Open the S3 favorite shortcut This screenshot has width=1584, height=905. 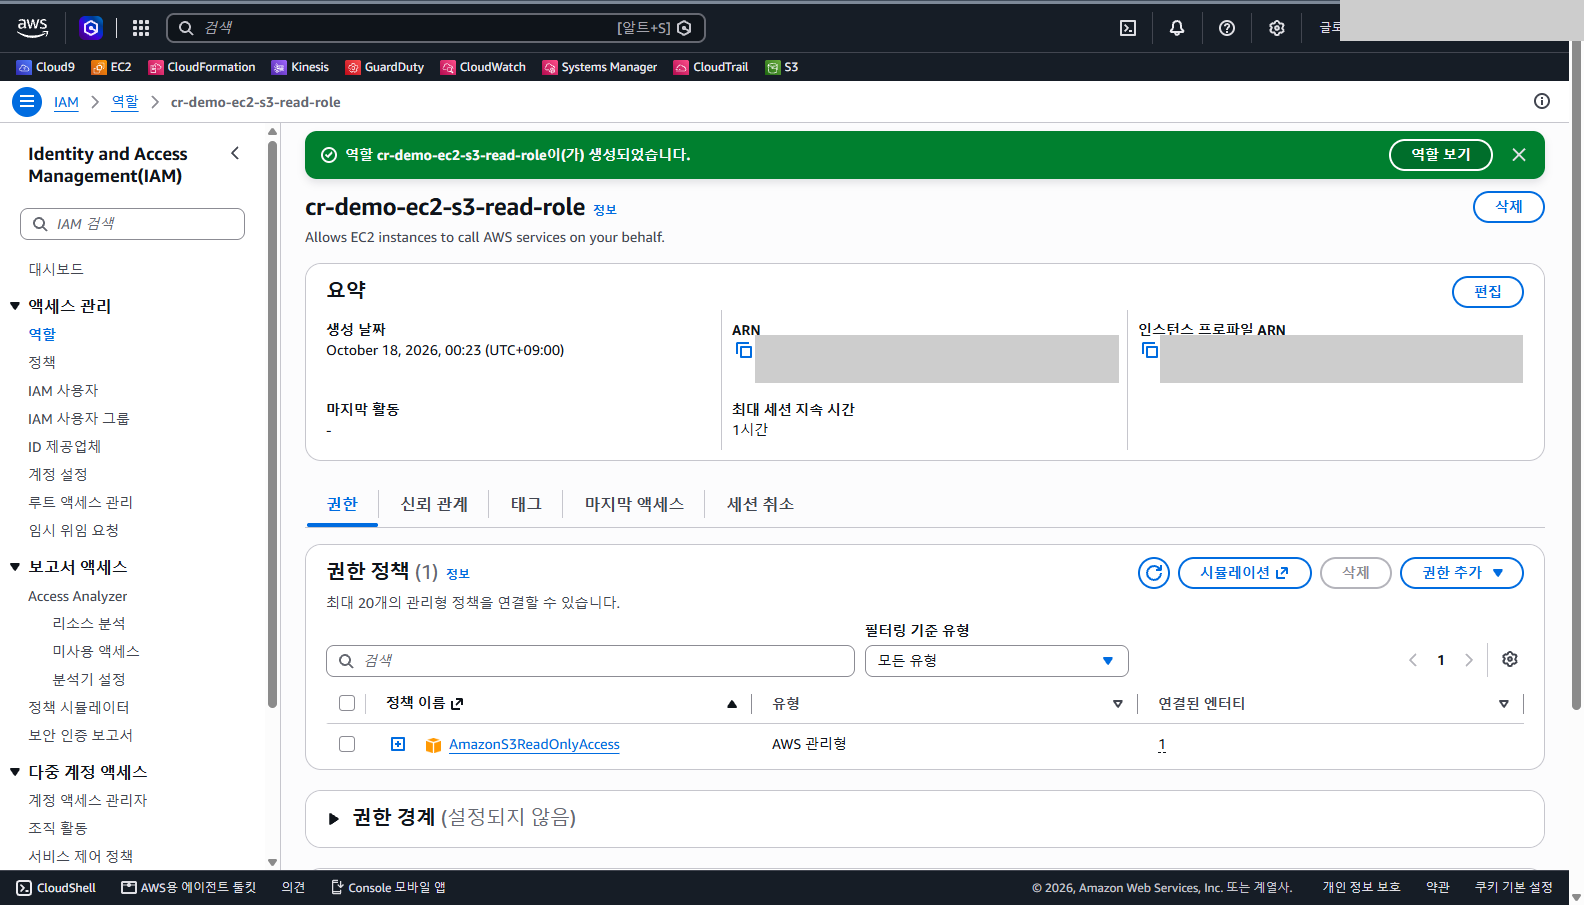coord(782,67)
